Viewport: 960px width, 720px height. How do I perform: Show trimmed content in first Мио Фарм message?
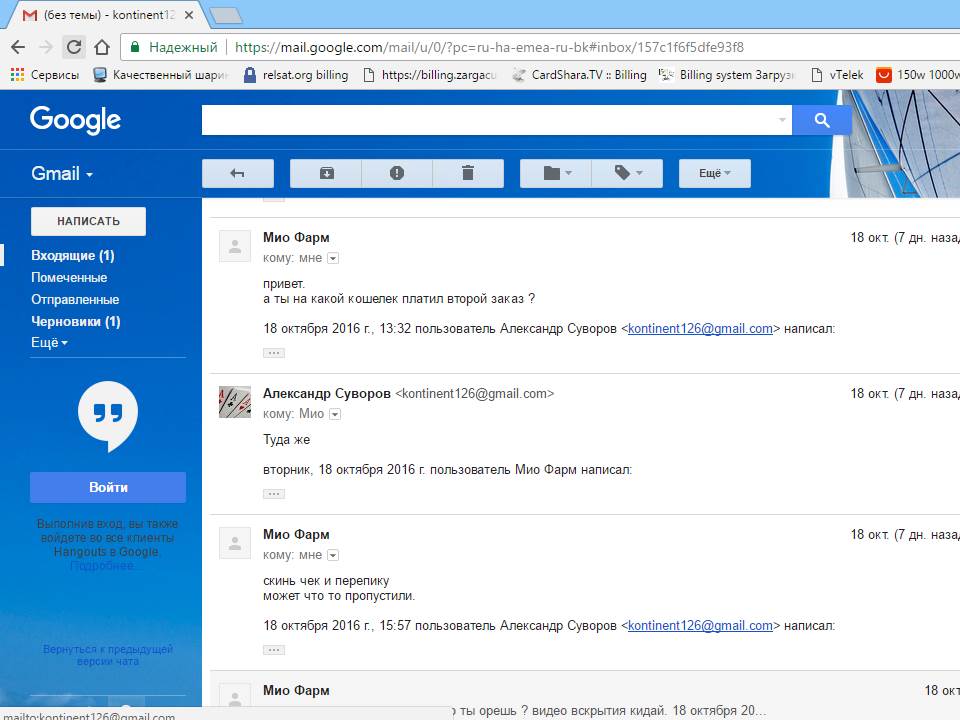(274, 353)
